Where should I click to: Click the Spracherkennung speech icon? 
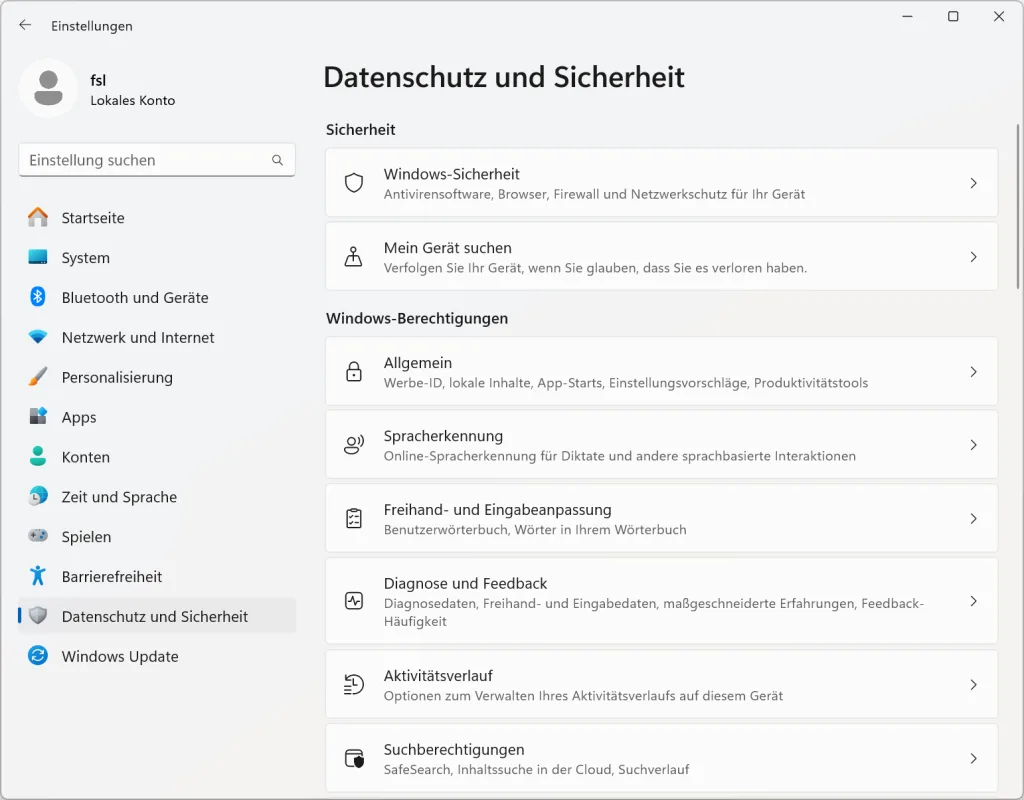pos(353,445)
